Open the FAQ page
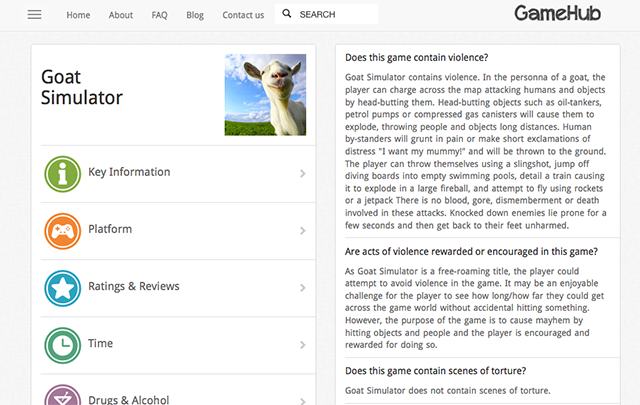This screenshot has width=640, height=405. pos(160,15)
